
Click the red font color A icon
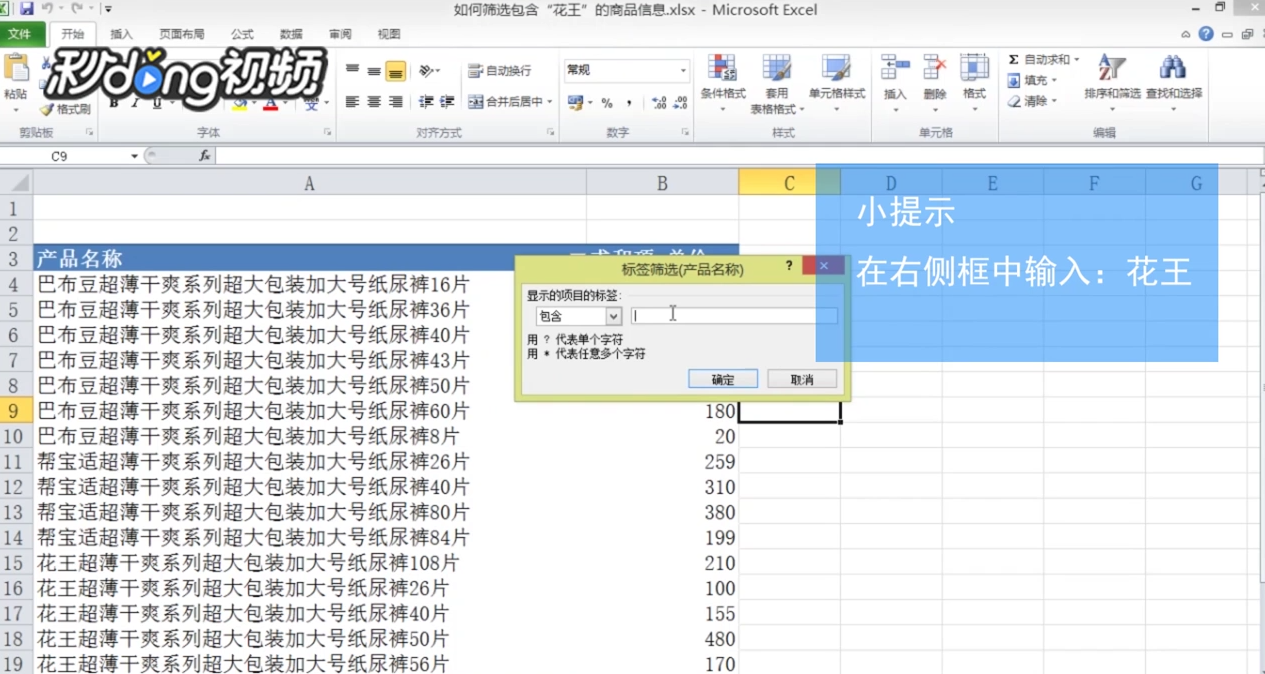pyautogui.click(x=270, y=103)
